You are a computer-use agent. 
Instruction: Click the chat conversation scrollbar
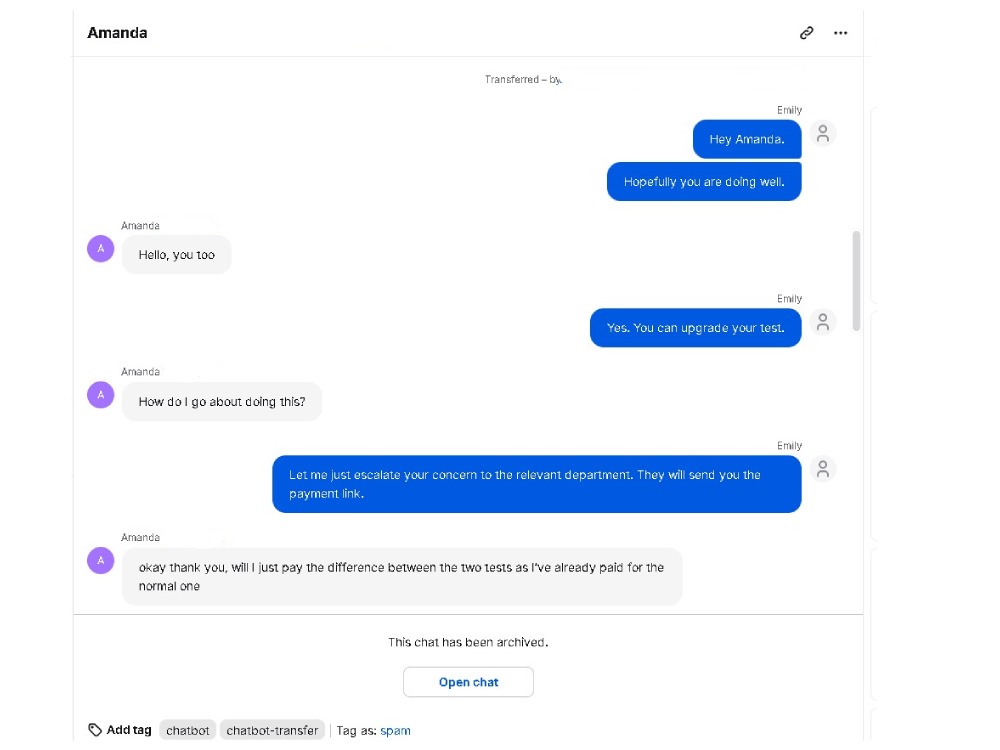pyautogui.click(x=856, y=281)
